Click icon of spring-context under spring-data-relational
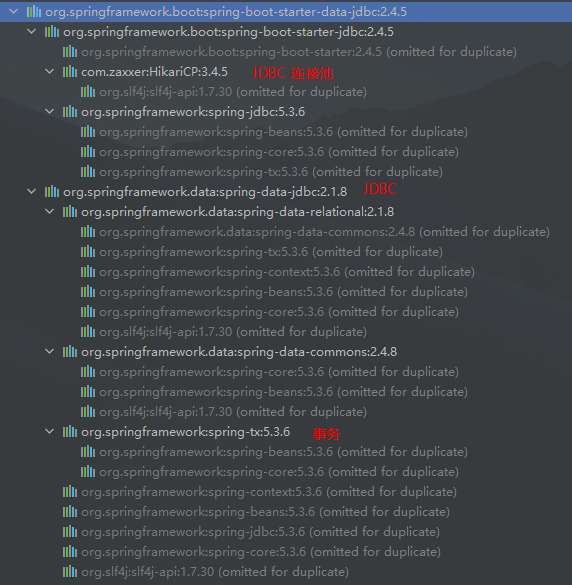This screenshot has height=585, width=572. (88, 272)
